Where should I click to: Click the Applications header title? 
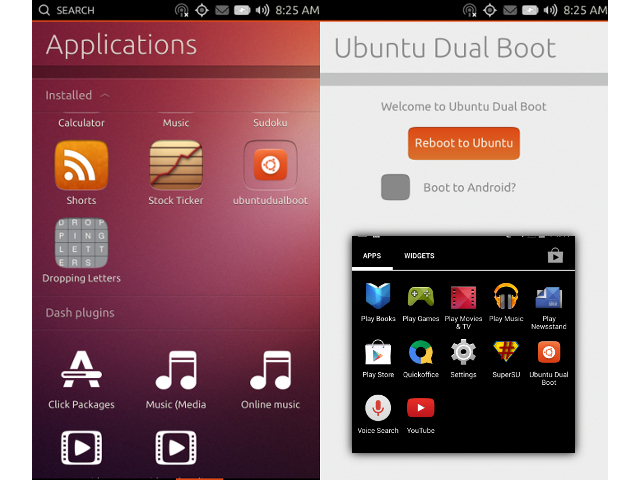pos(121,45)
